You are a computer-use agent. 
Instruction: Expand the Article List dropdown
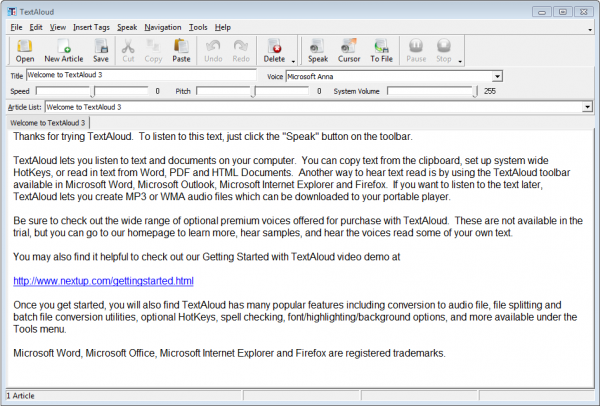pyautogui.click(x=587, y=107)
